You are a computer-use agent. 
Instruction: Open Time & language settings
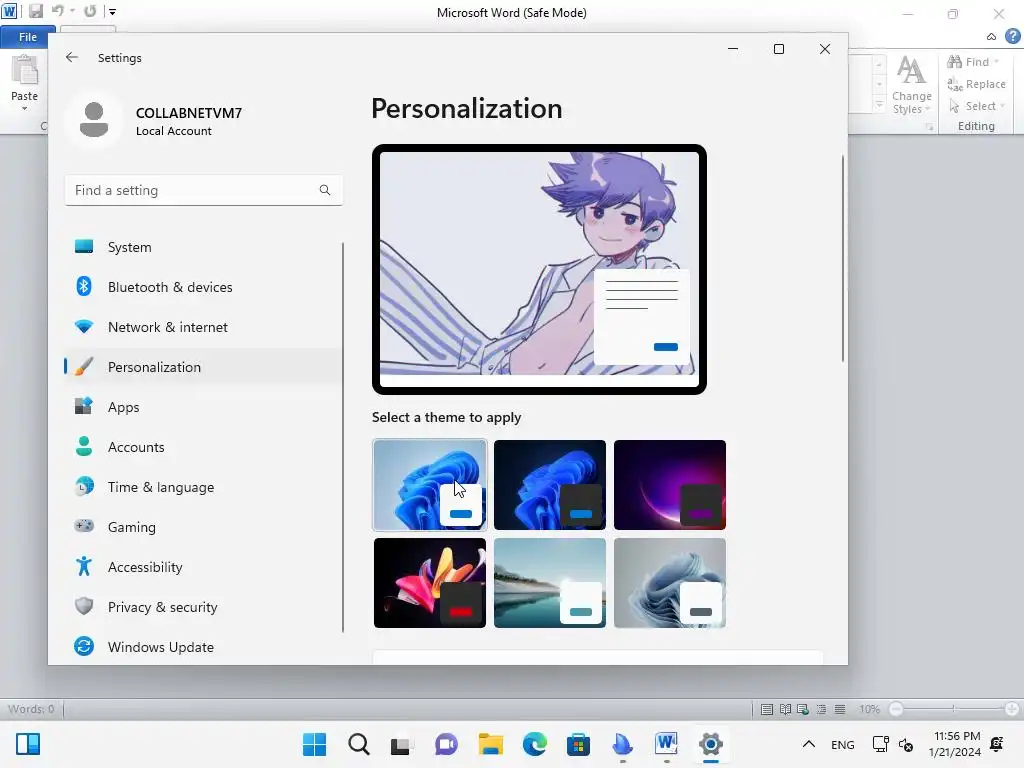(203, 487)
